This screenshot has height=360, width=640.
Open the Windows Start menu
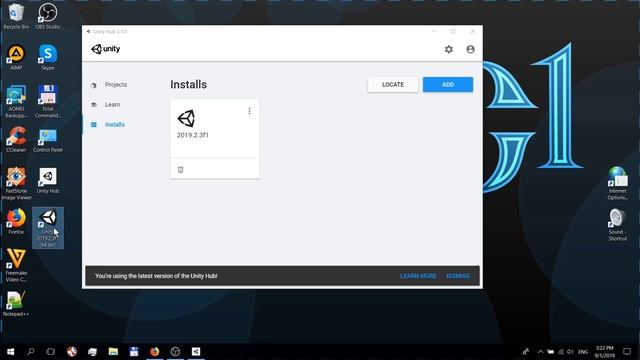pos(11,351)
